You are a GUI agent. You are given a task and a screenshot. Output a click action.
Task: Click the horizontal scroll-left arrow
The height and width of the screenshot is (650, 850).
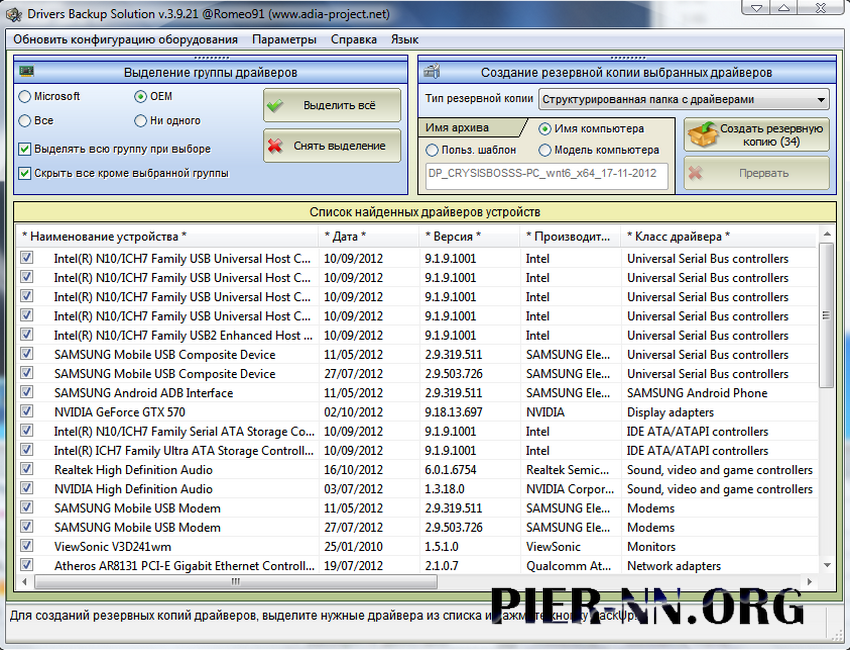24,582
